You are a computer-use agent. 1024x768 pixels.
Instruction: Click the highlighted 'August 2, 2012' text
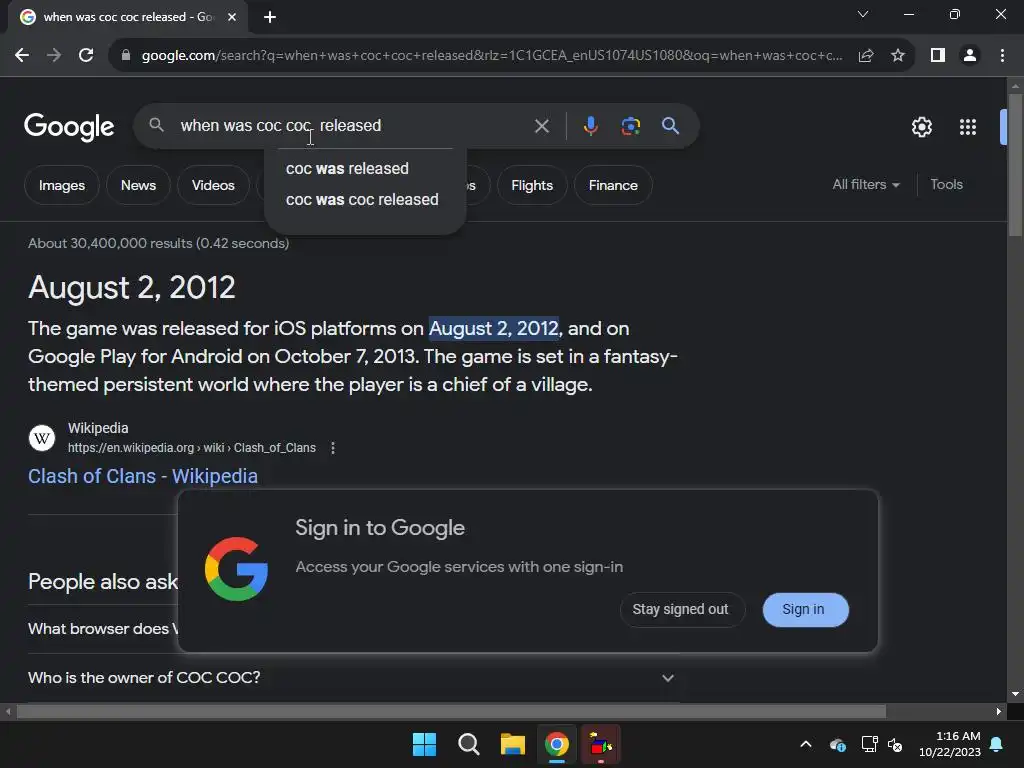[x=494, y=328]
